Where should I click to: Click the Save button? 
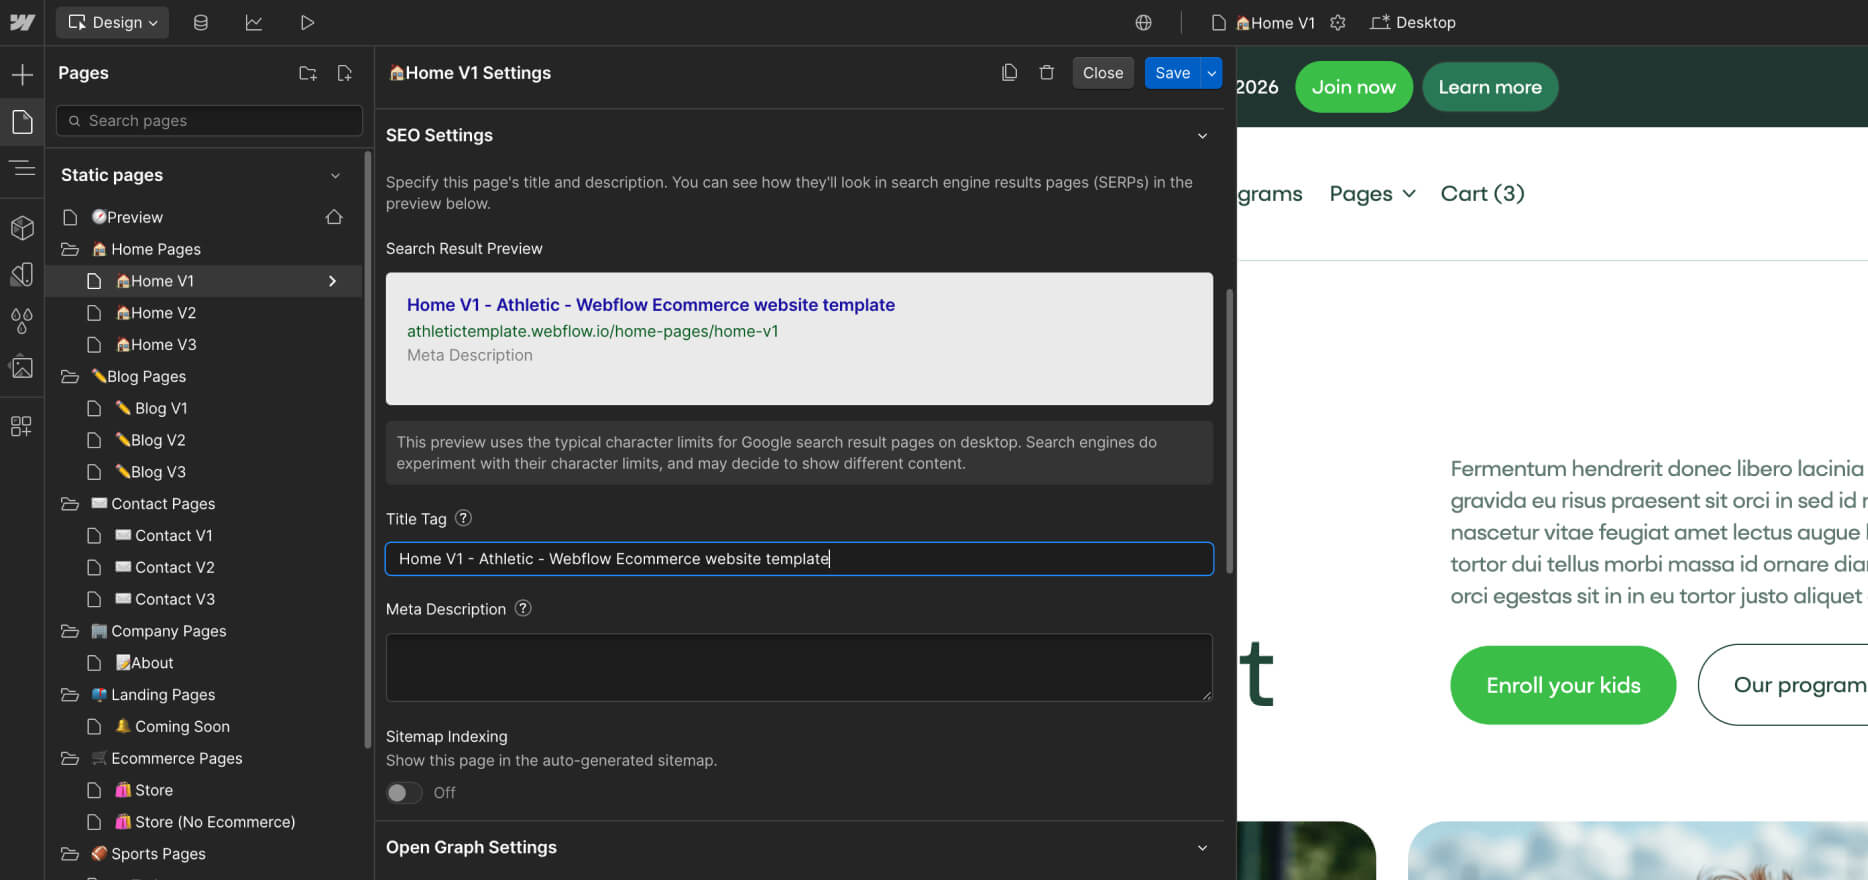point(1172,73)
